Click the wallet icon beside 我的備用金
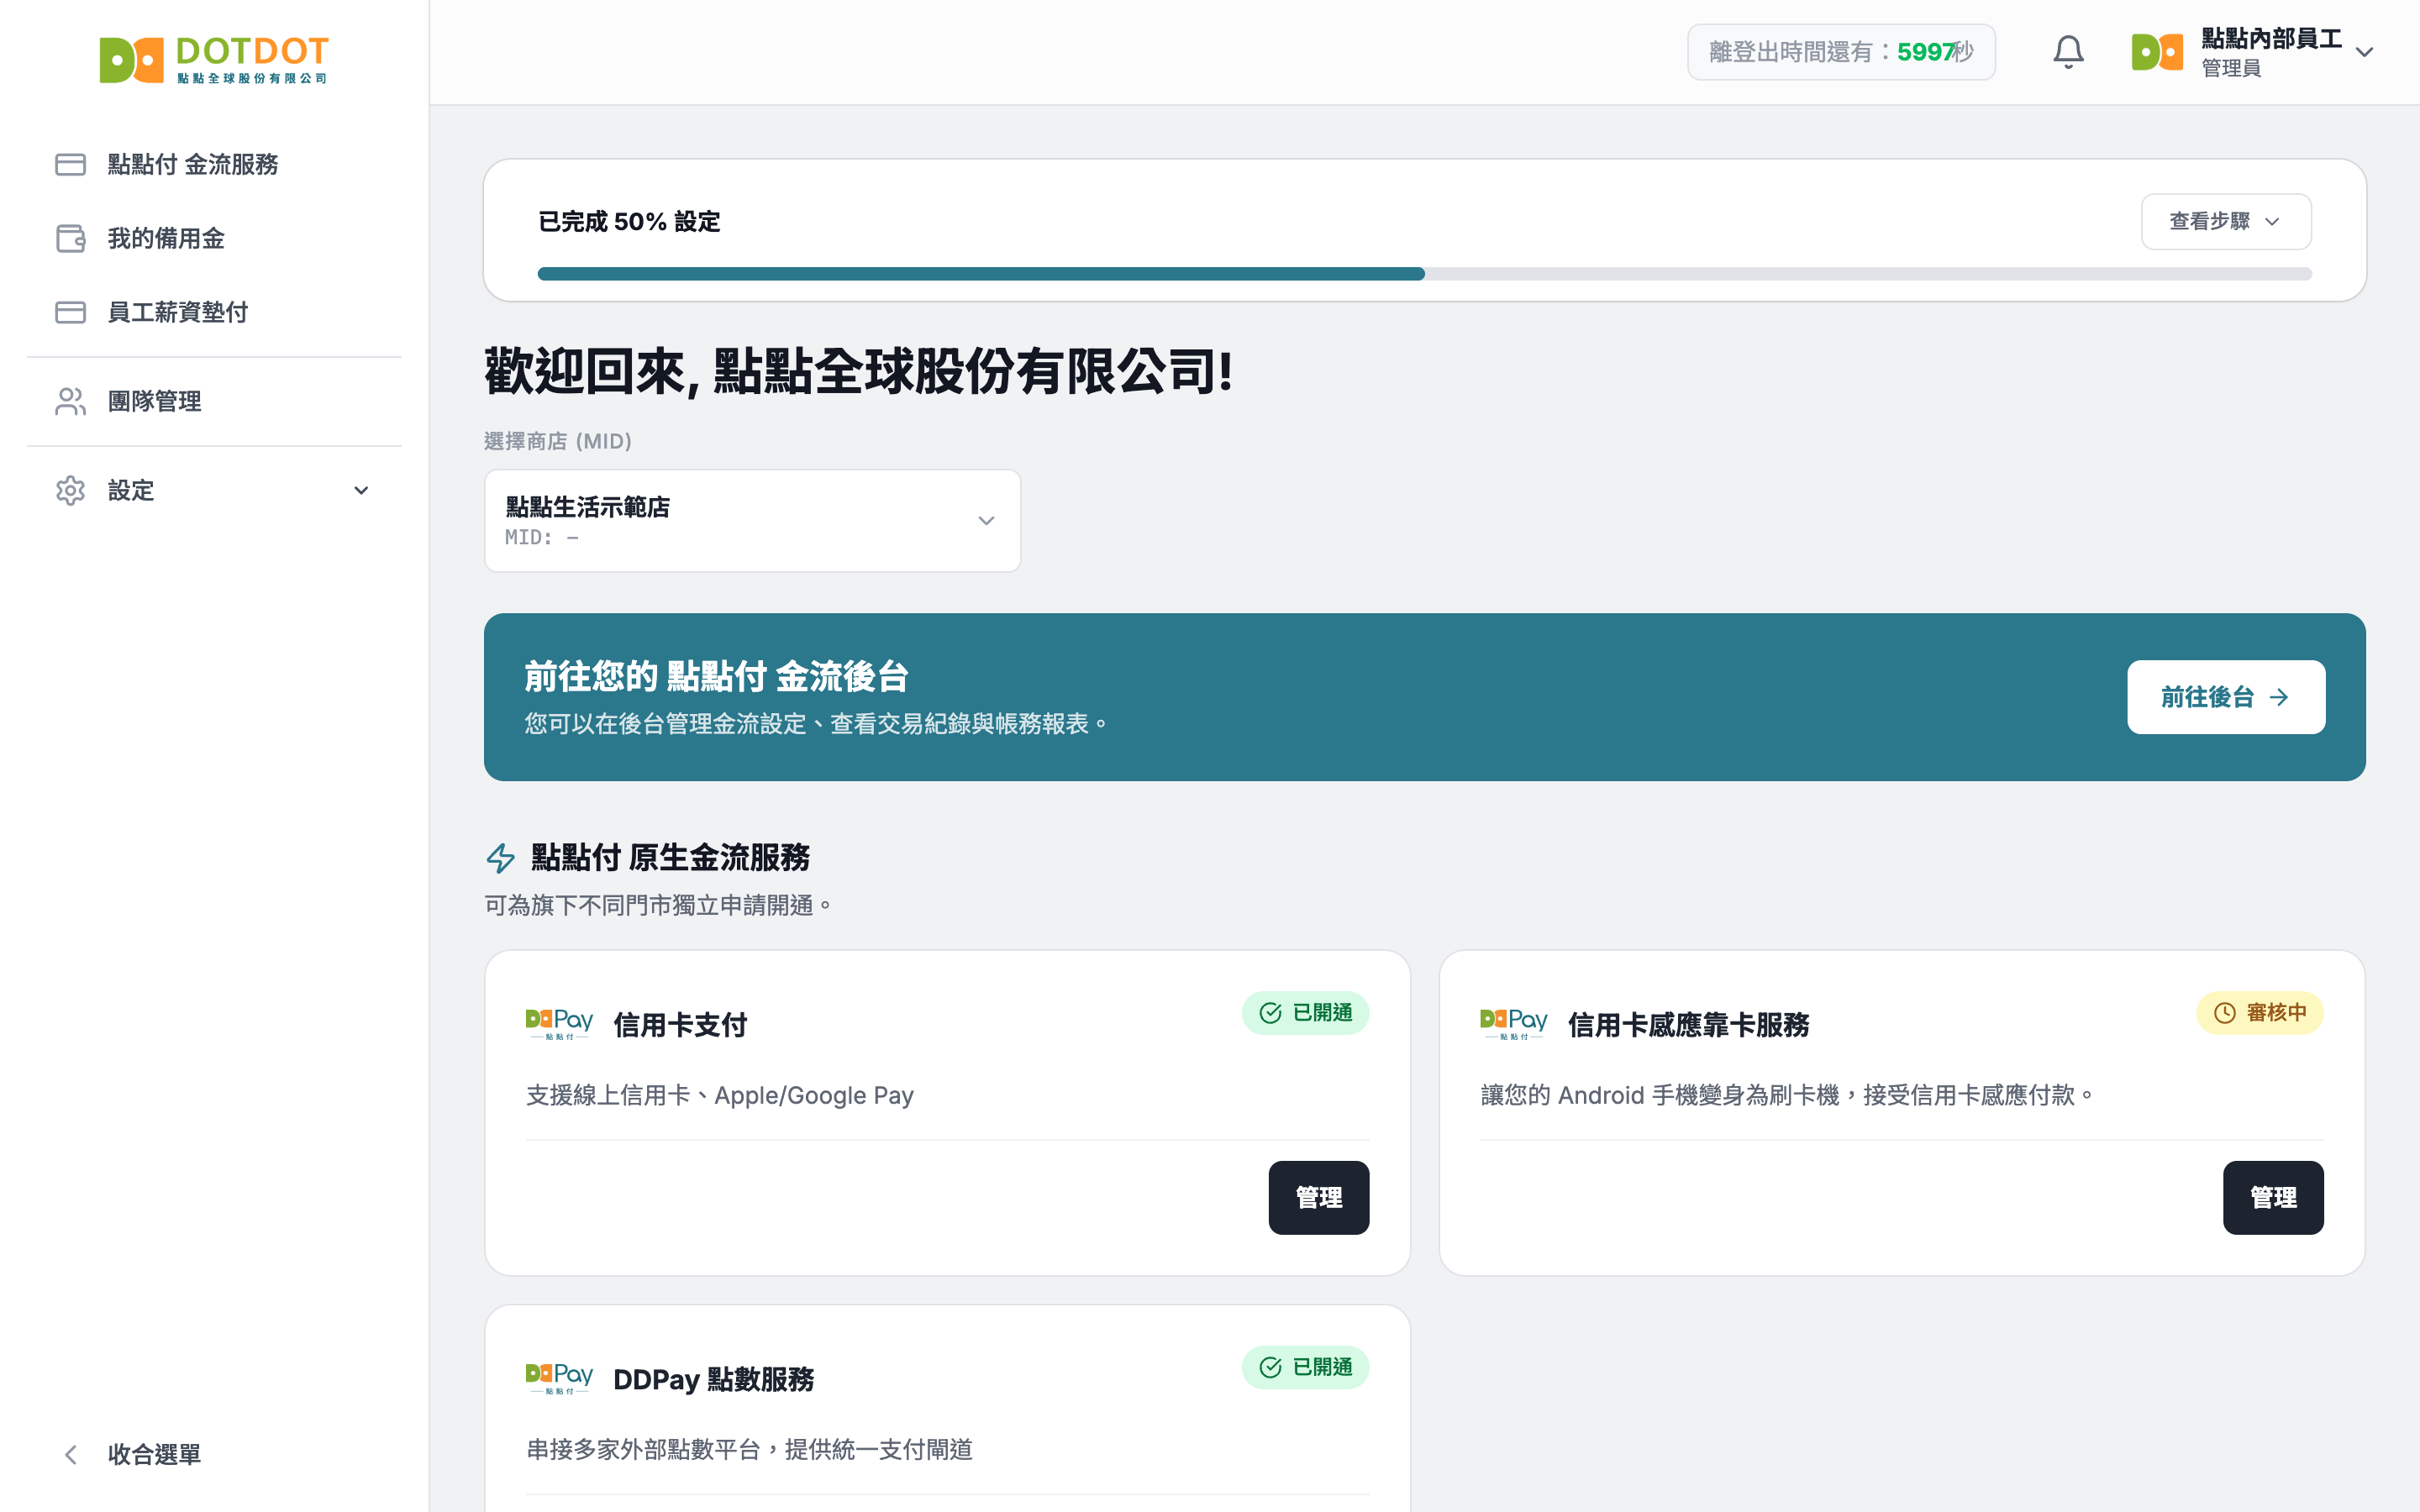The height and width of the screenshot is (1512, 2420). tap(70, 238)
